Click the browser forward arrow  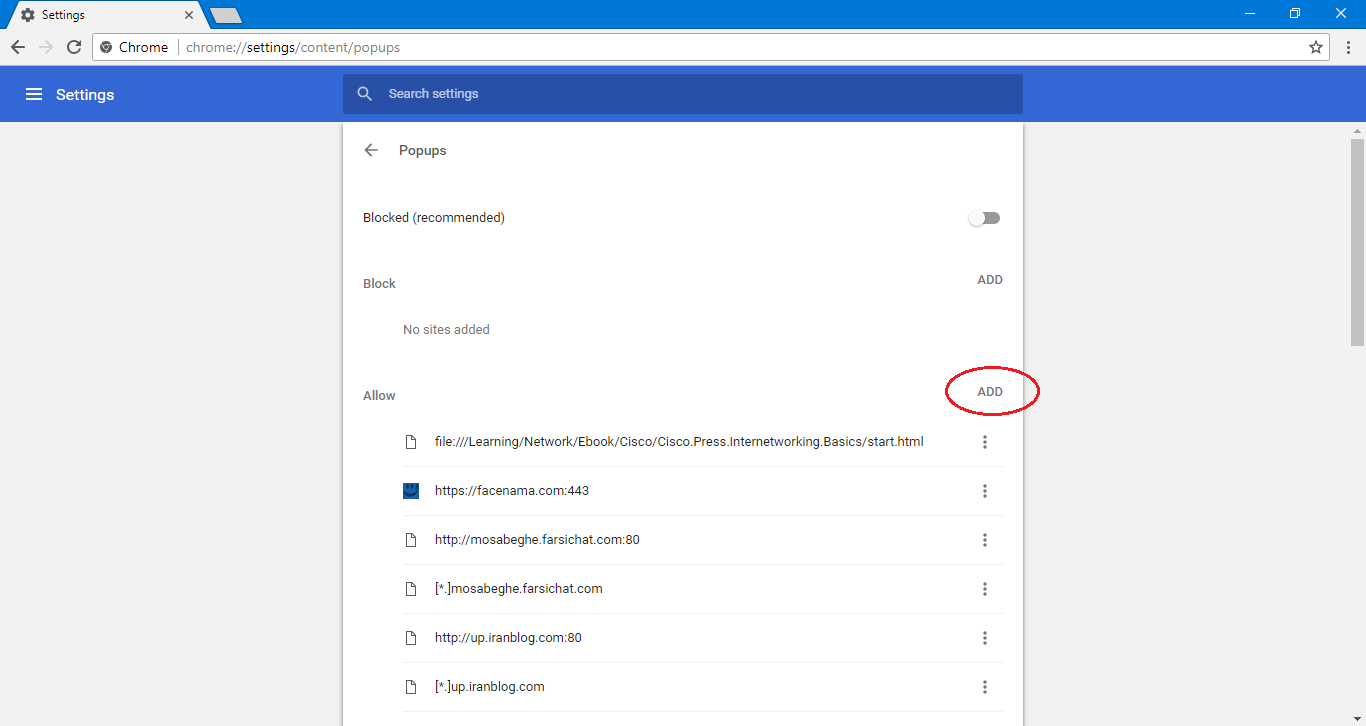[x=46, y=47]
